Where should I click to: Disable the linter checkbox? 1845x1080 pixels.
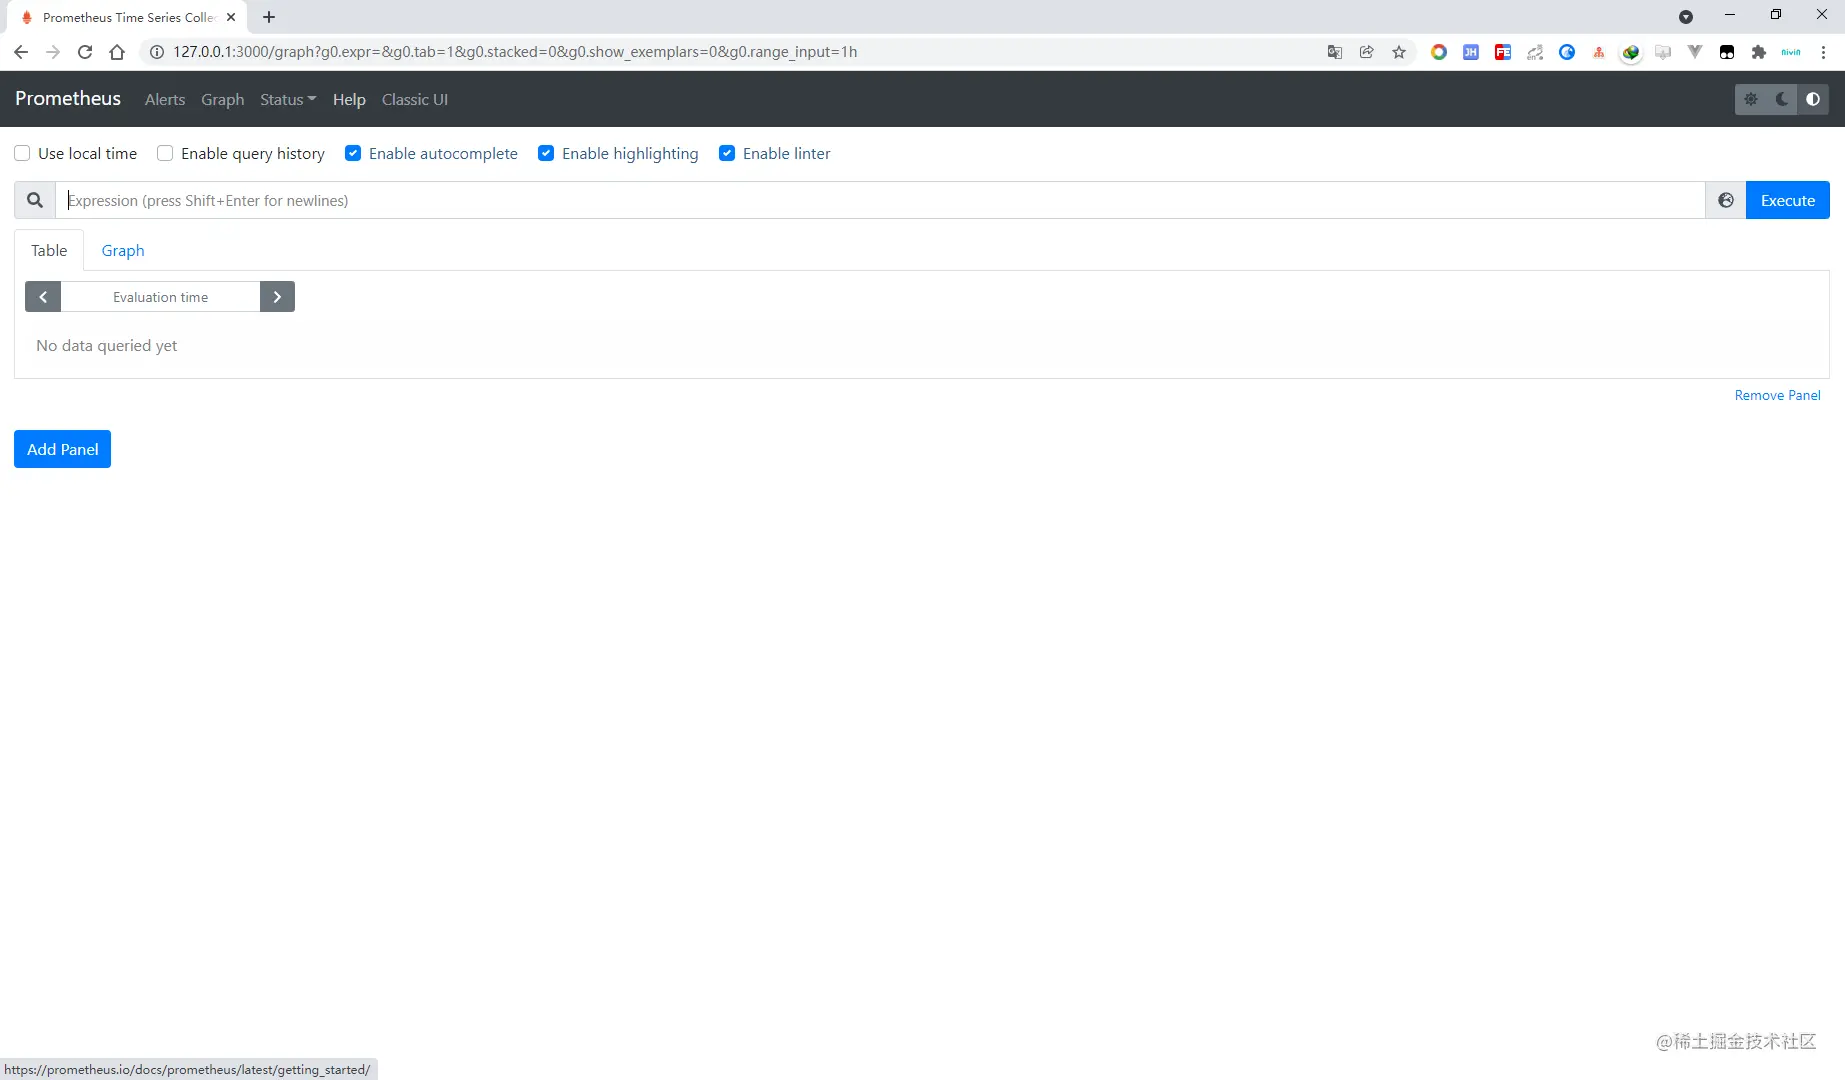tap(727, 153)
